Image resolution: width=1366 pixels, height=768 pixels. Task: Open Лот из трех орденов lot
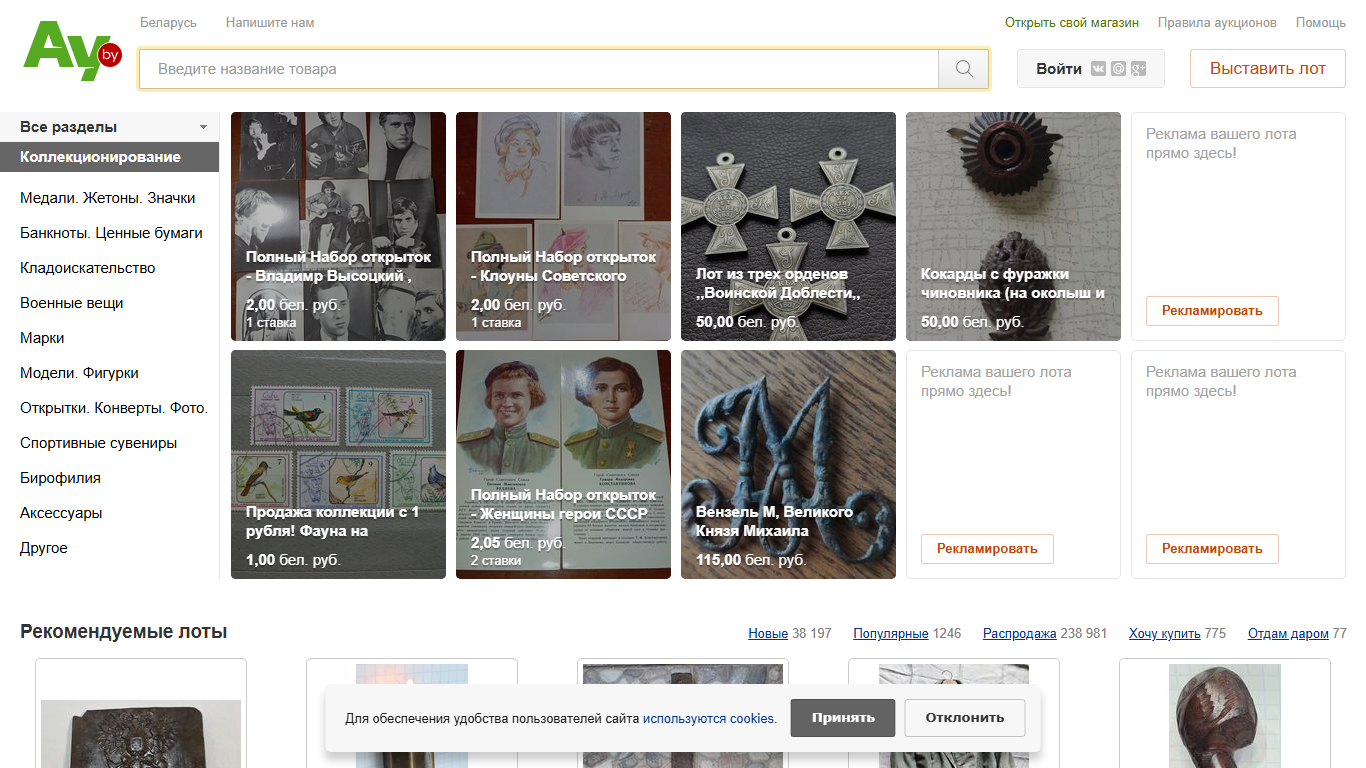pos(788,226)
